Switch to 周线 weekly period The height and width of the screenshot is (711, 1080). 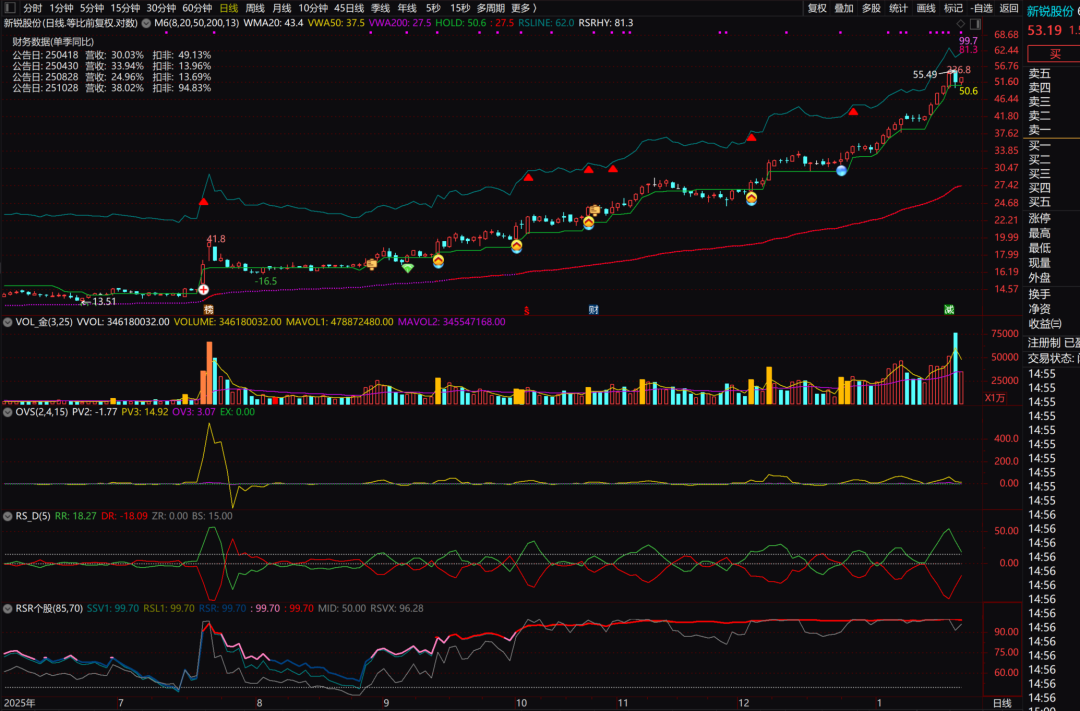(x=255, y=8)
